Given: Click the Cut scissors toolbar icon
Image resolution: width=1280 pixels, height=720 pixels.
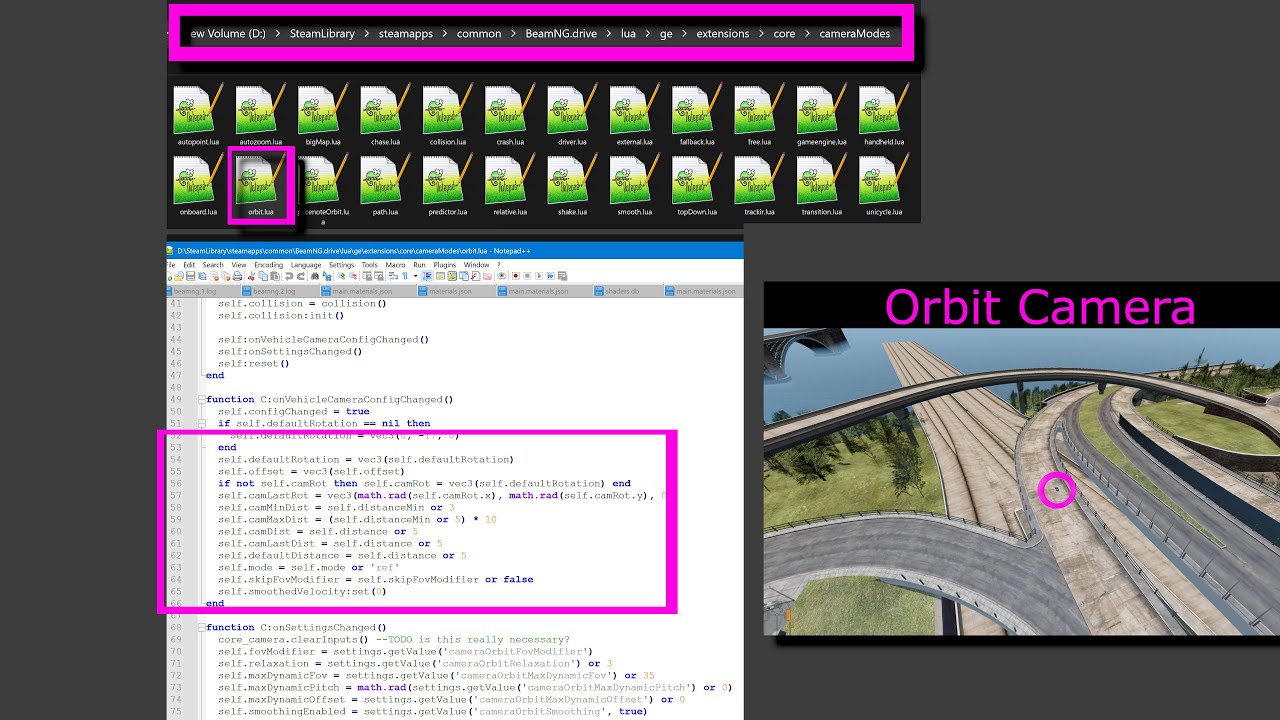Looking at the screenshot, I should coord(251,276).
